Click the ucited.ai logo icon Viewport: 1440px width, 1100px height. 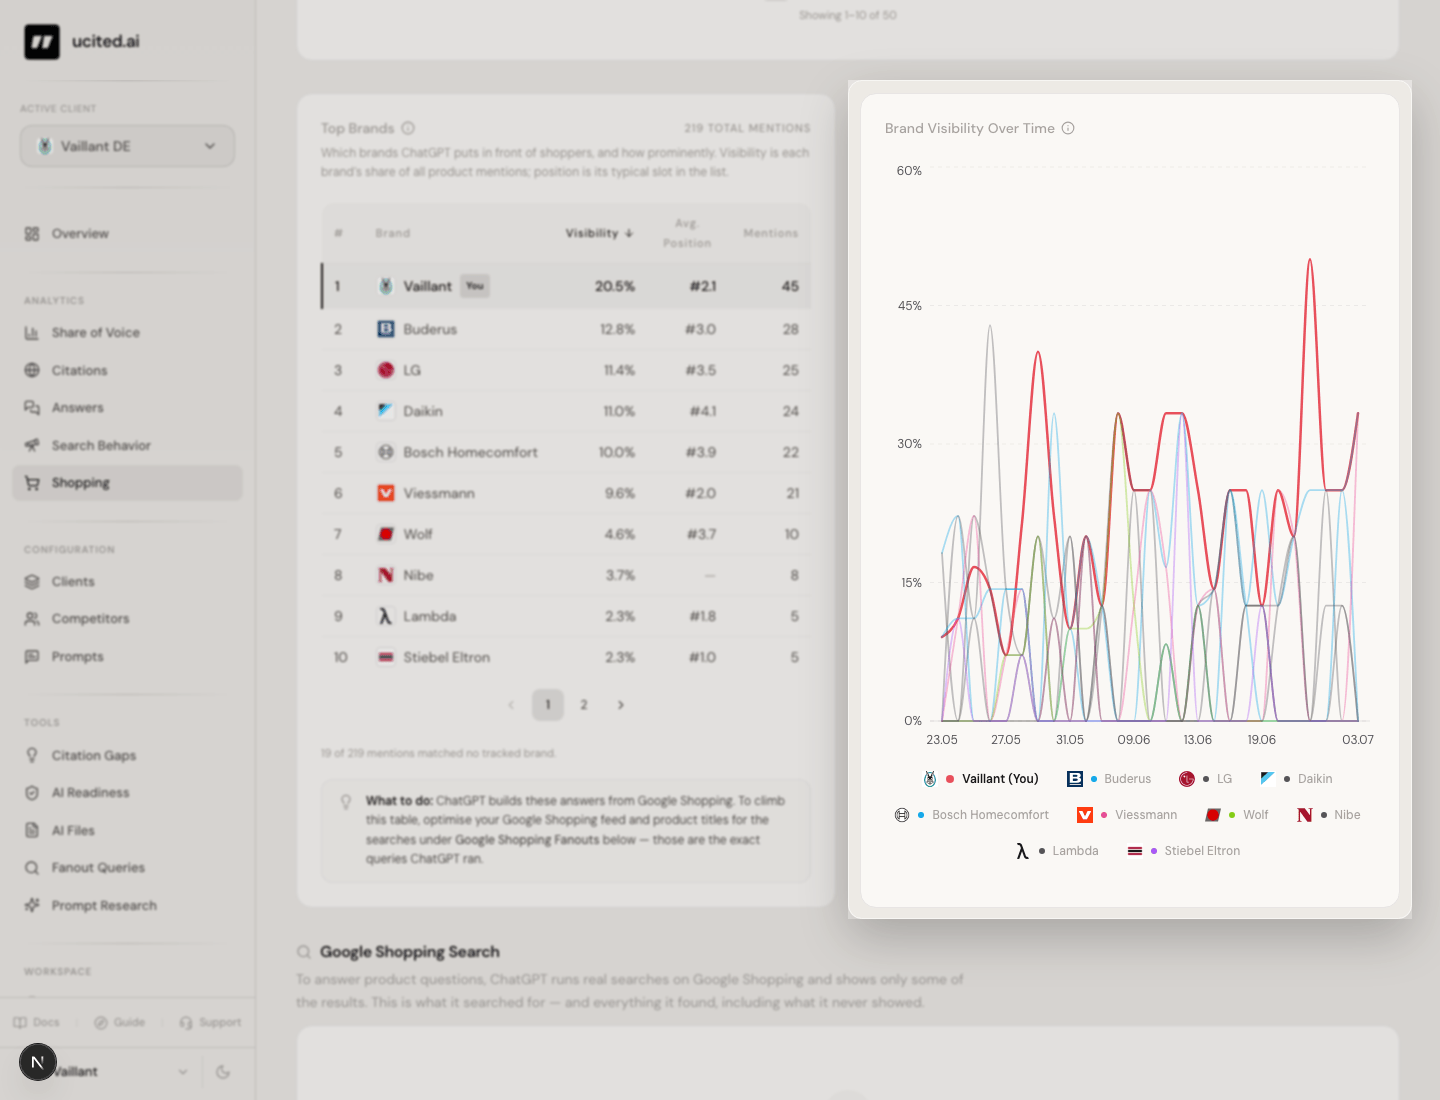[x=42, y=42]
